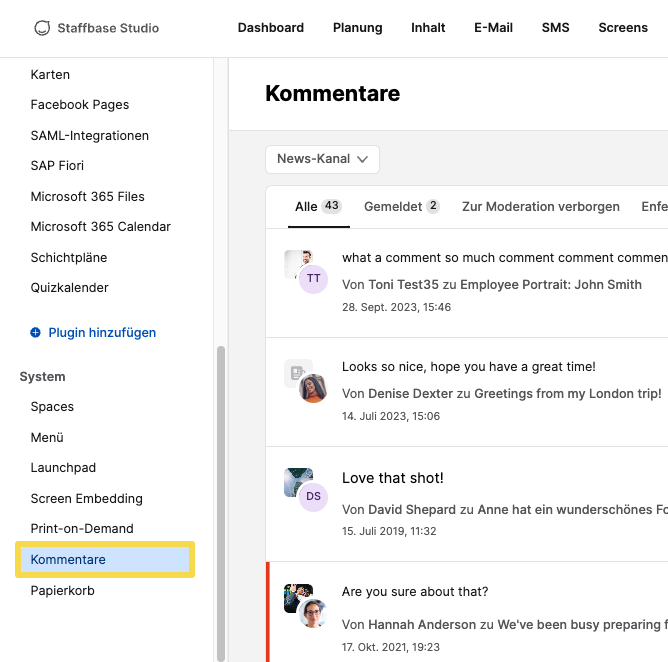Click the Staffbase Studio logo icon
The height and width of the screenshot is (662, 668).
coord(42,28)
